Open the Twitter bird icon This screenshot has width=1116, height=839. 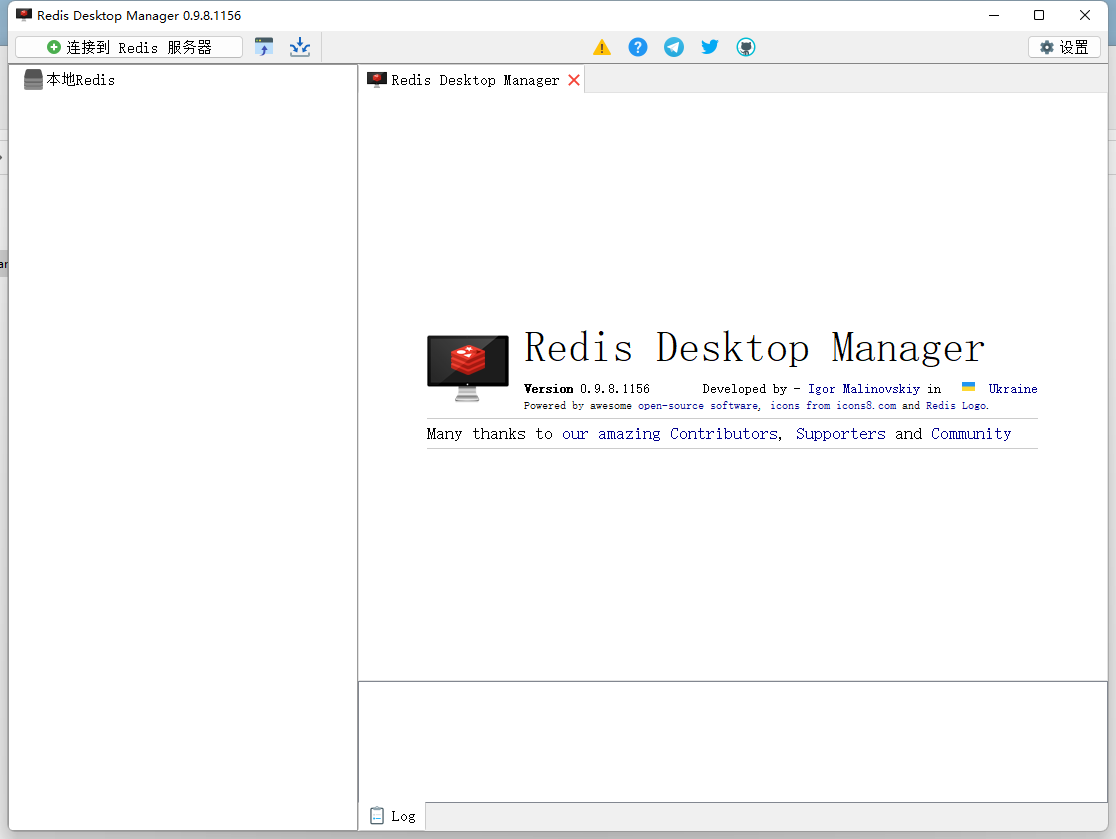tap(710, 47)
